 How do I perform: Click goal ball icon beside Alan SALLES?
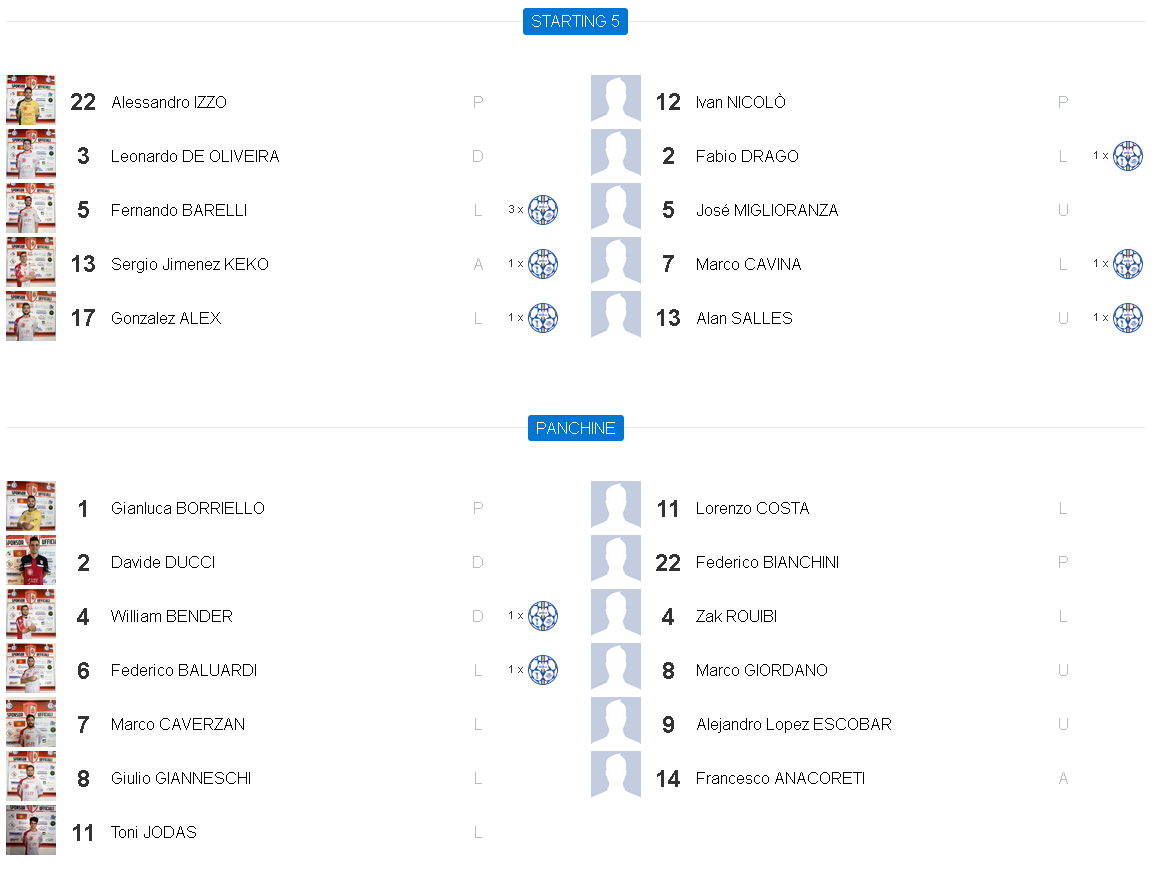tap(1127, 318)
